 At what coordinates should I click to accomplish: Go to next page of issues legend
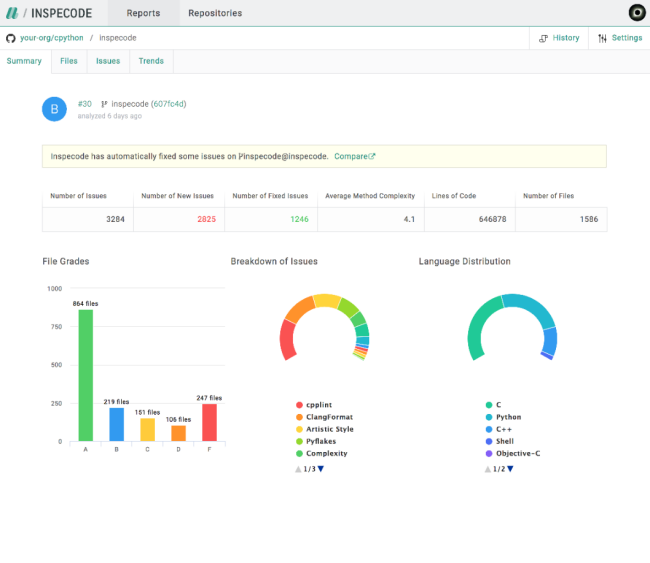(321, 469)
